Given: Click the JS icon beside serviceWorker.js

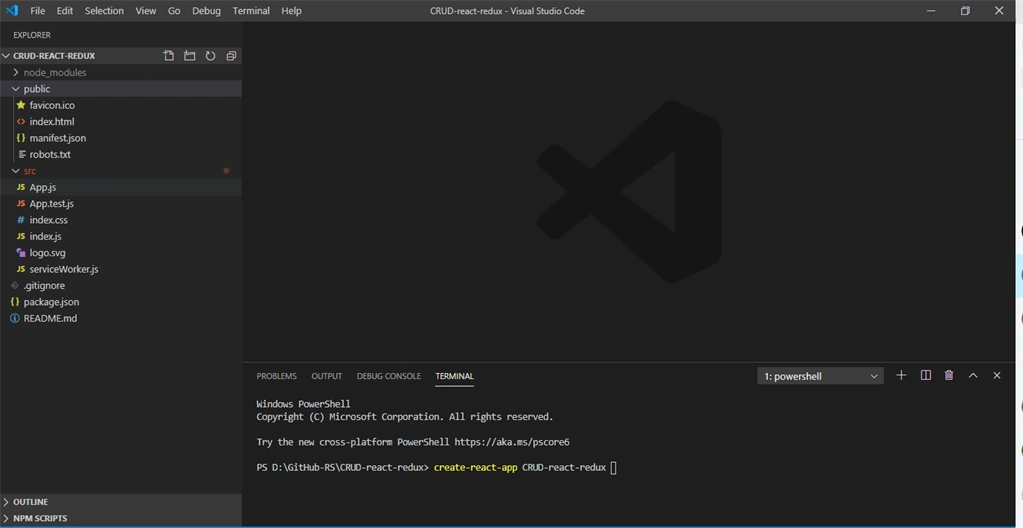Looking at the screenshot, I should tap(21, 269).
